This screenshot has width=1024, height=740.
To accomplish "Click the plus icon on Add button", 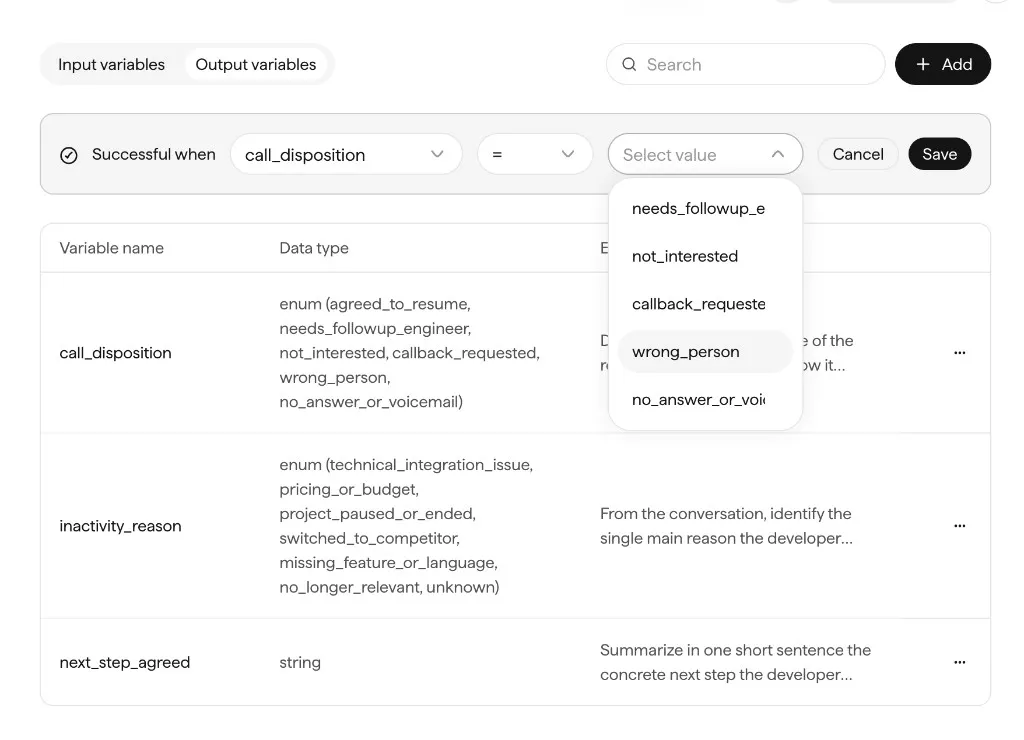I will (x=923, y=64).
